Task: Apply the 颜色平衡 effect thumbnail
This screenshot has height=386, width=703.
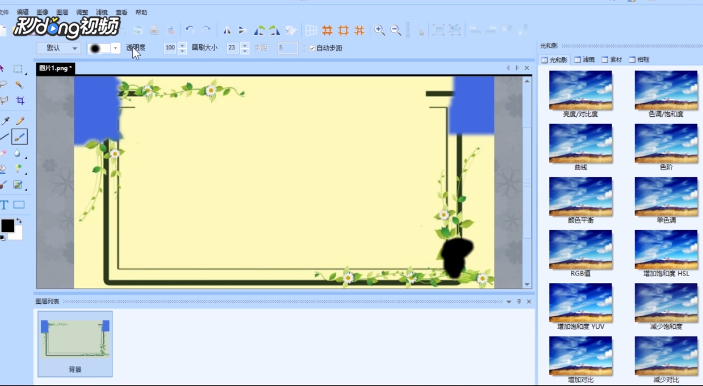Action: pos(581,196)
